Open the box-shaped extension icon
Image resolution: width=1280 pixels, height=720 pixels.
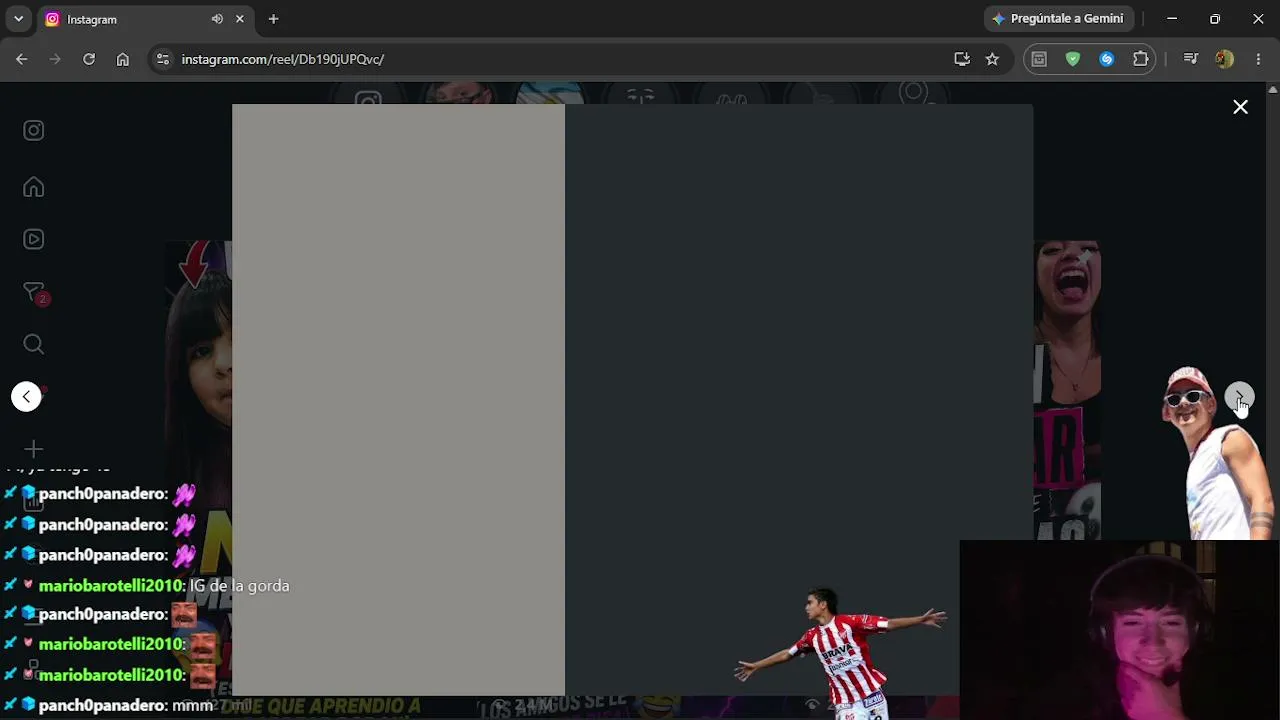[1039, 59]
